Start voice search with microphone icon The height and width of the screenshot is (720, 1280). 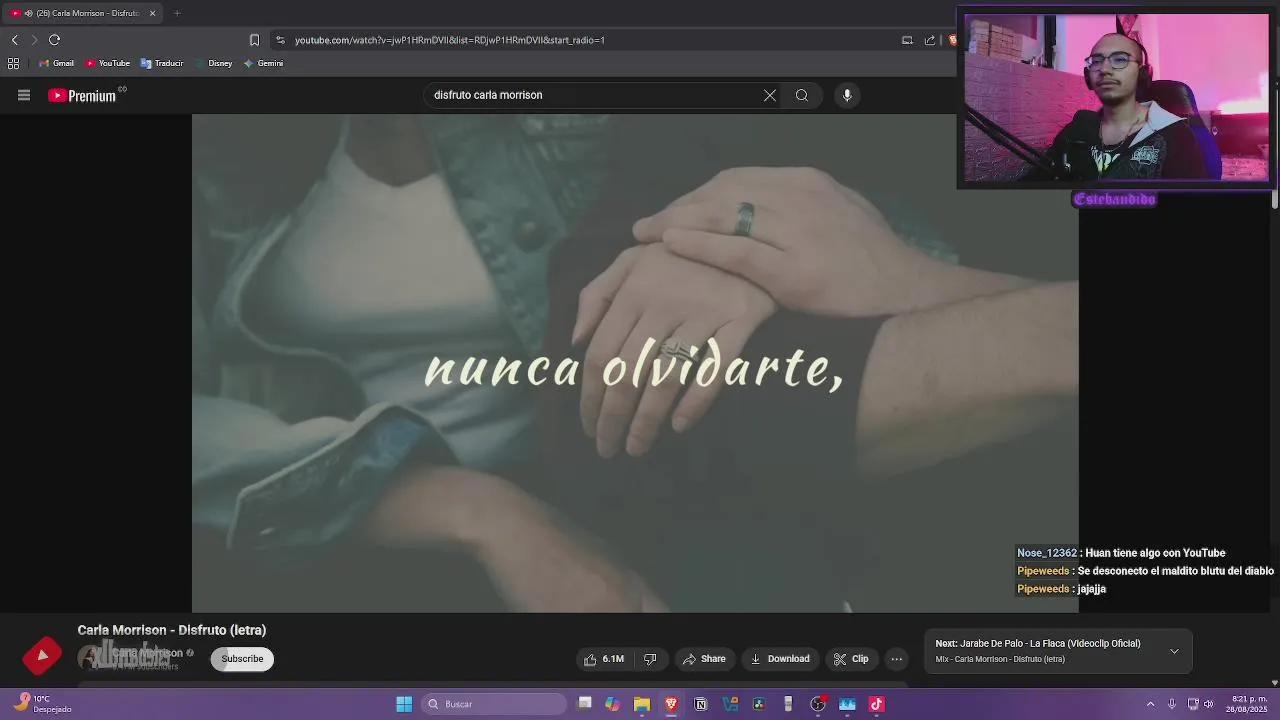(847, 95)
